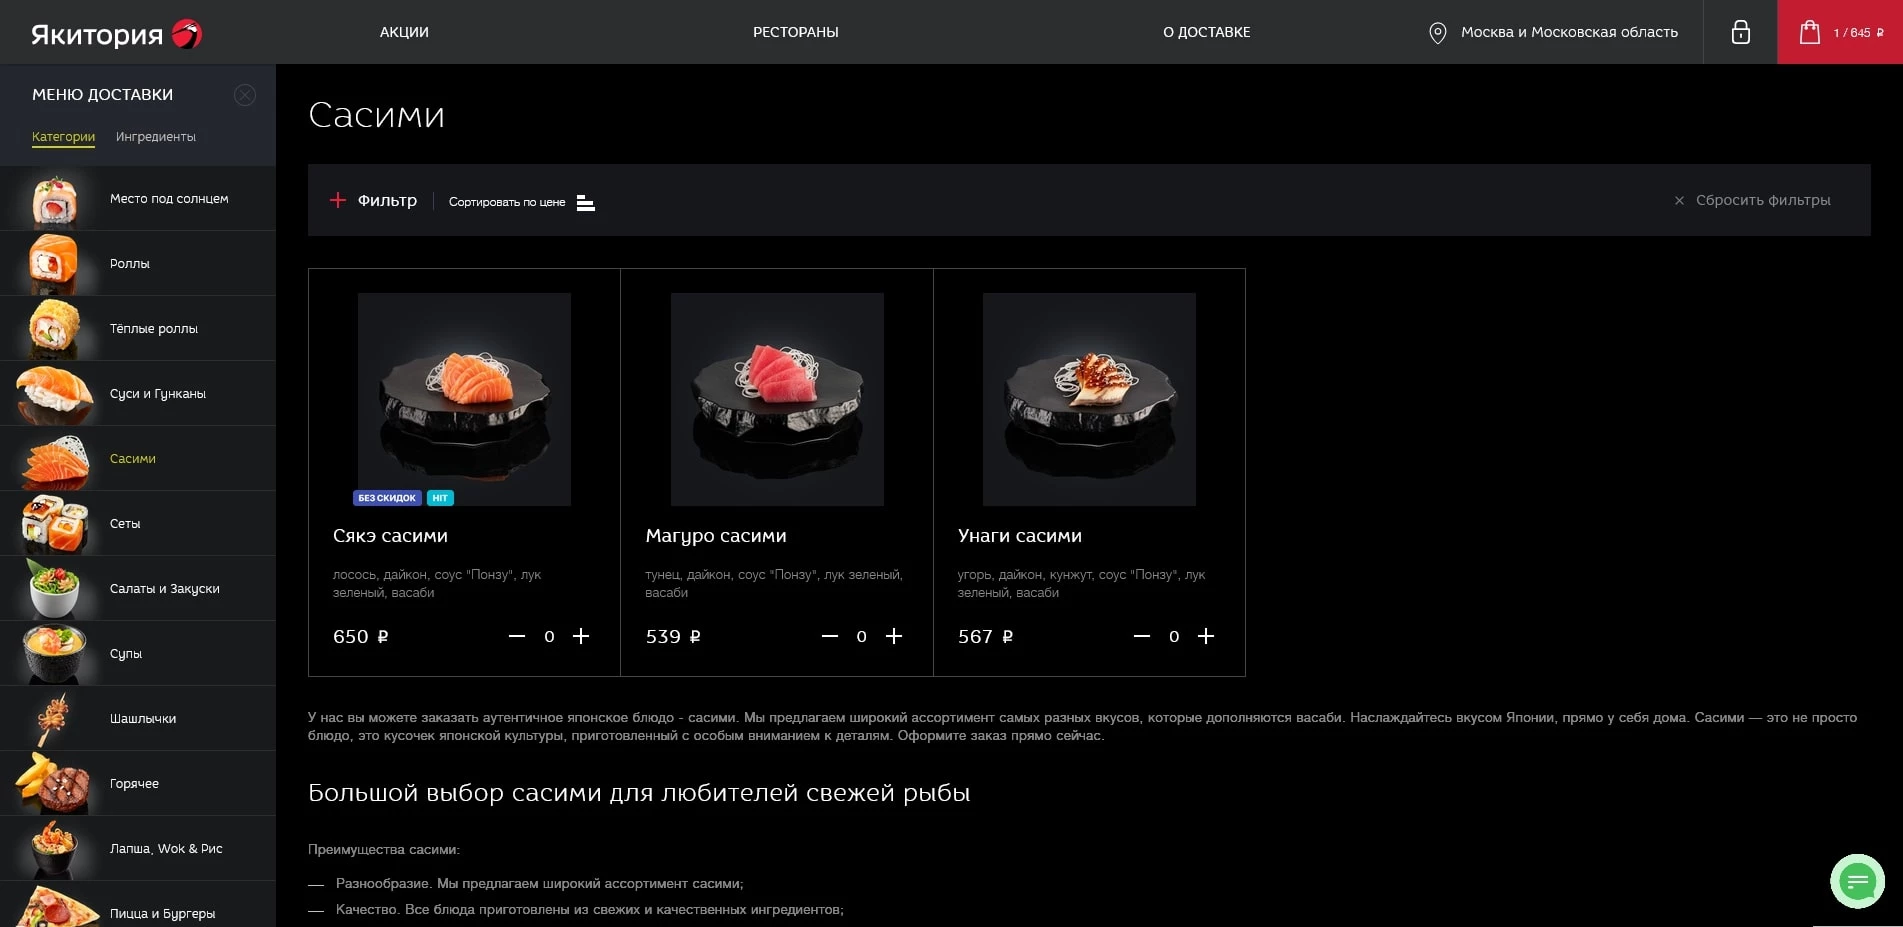Open the shopping cart bag icon
1903x927 pixels.
pos(1809,32)
